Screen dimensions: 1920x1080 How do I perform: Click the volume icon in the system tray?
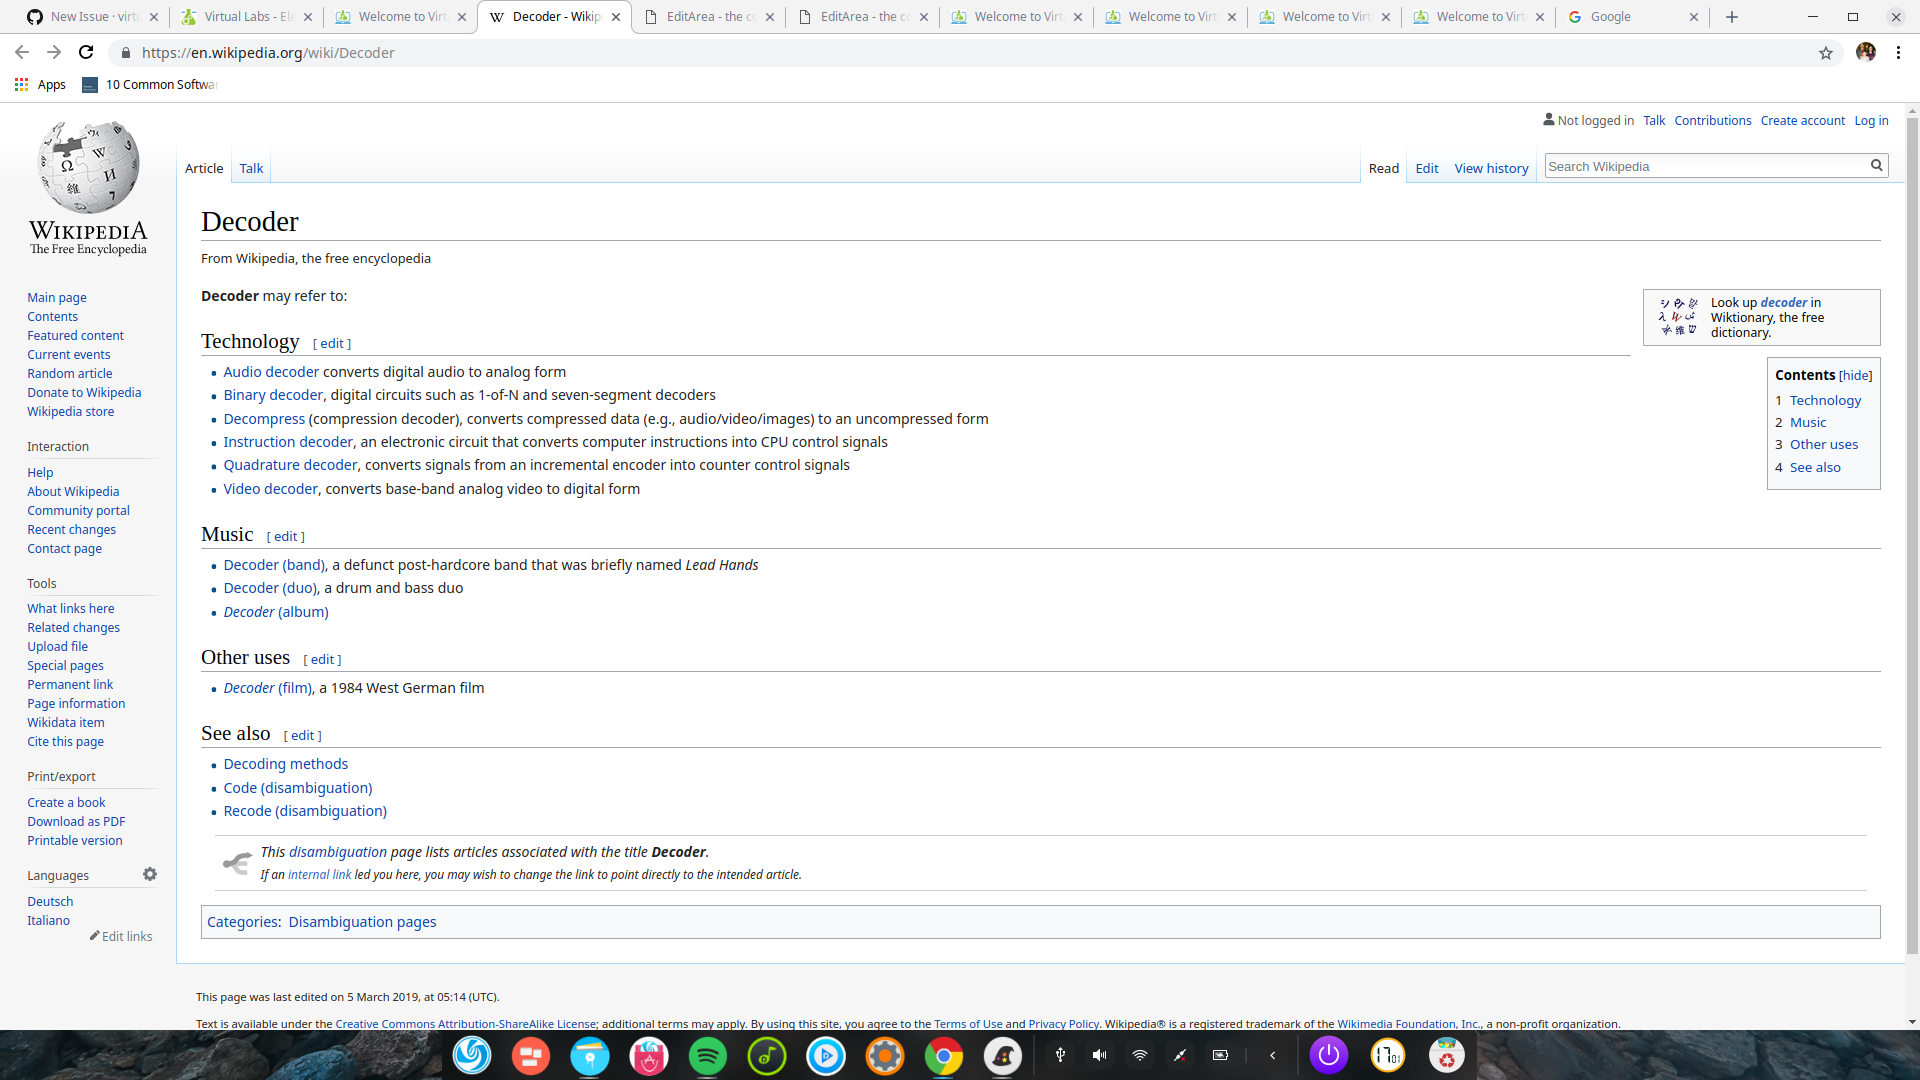(x=1099, y=1055)
